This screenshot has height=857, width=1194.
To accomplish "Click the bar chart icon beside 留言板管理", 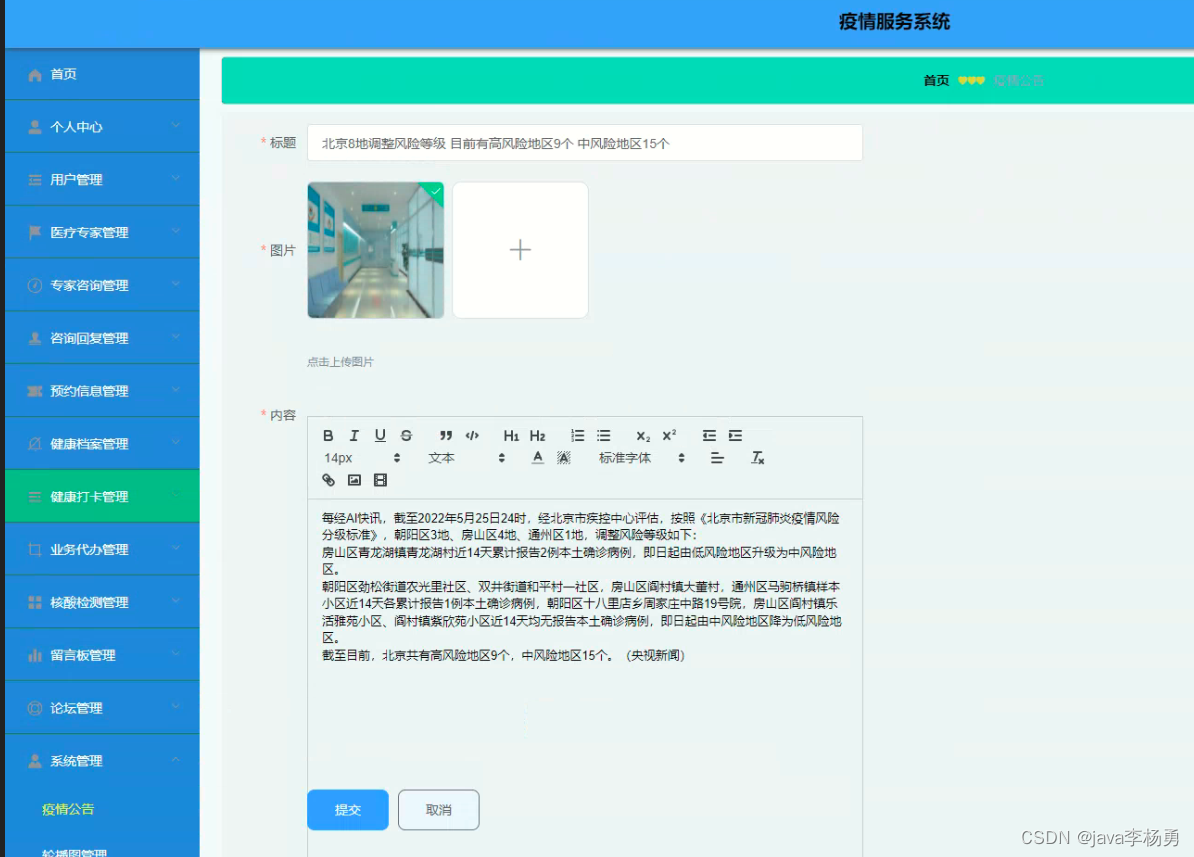I will point(34,655).
